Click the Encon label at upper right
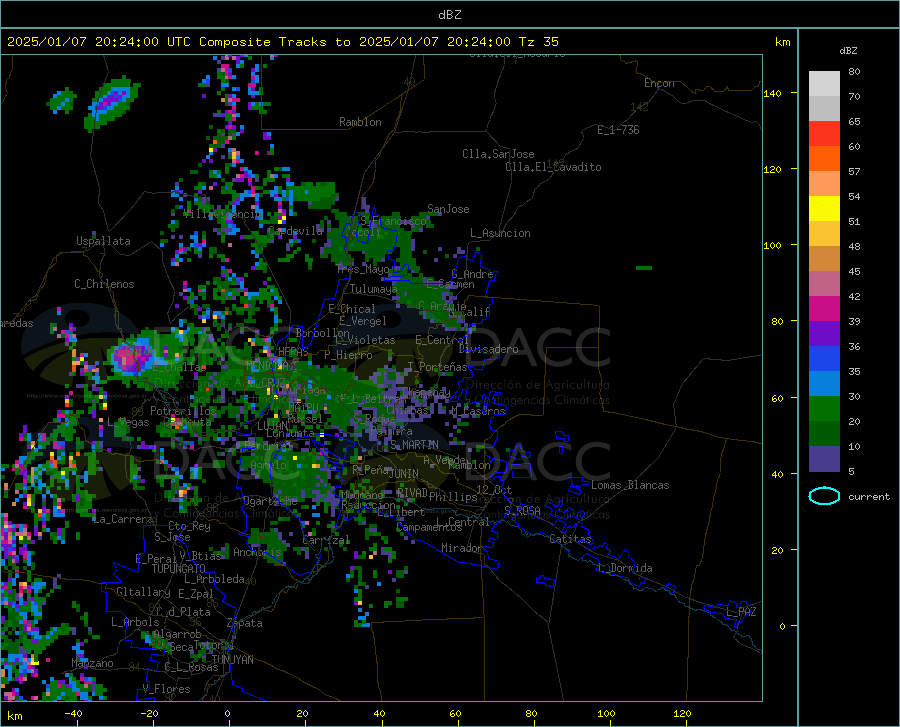The image size is (900, 727). tap(659, 83)
